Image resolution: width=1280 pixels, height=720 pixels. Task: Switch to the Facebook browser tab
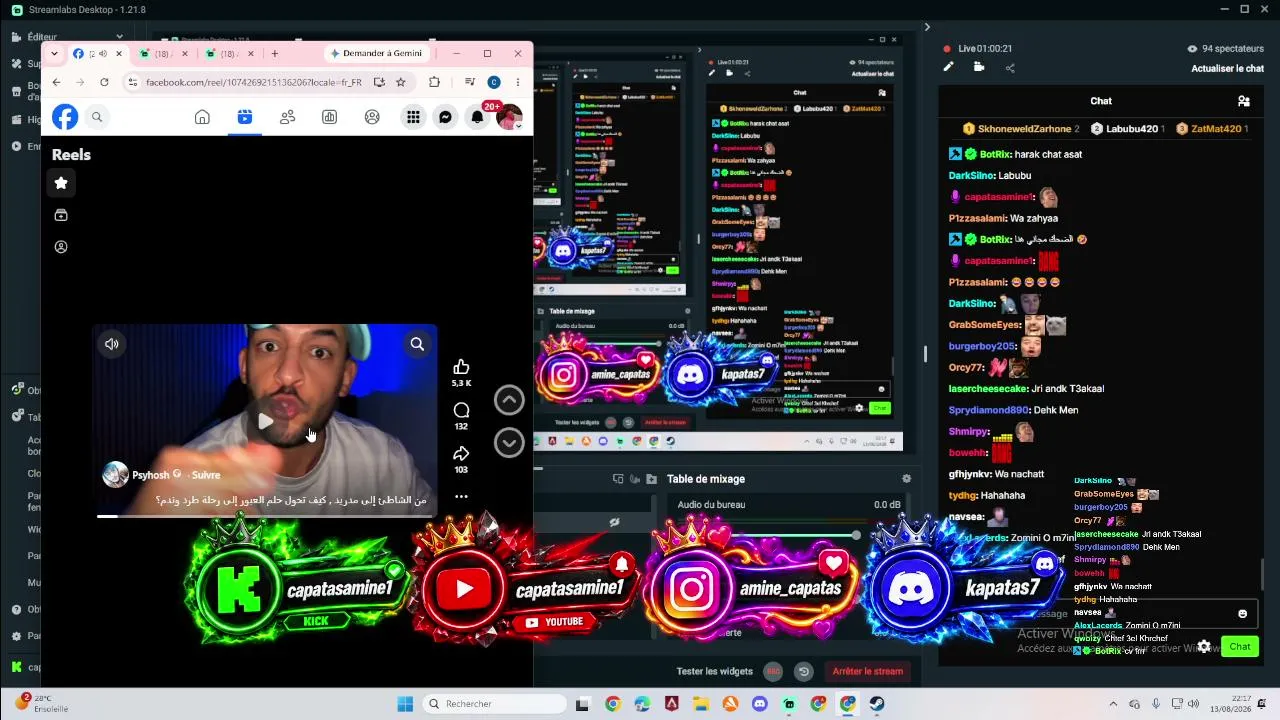click(97, 53)
